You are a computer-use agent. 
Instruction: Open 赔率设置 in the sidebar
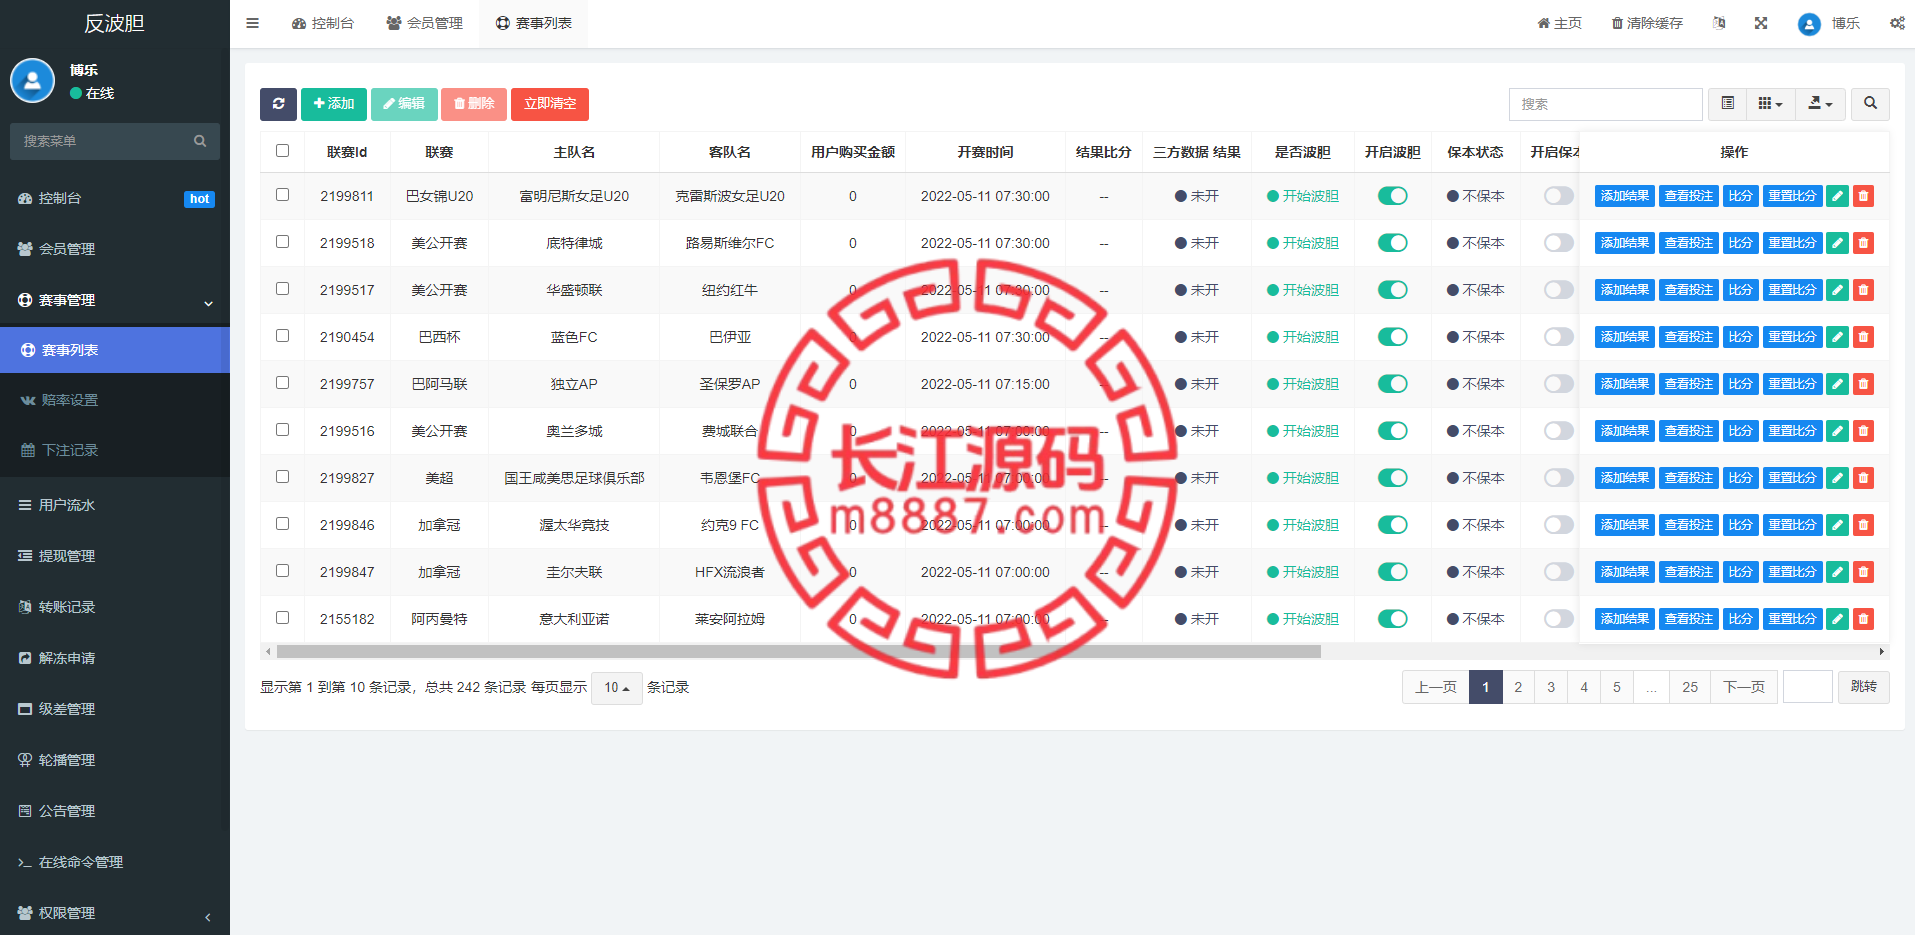pyautogui.click(x=115, y=400)
